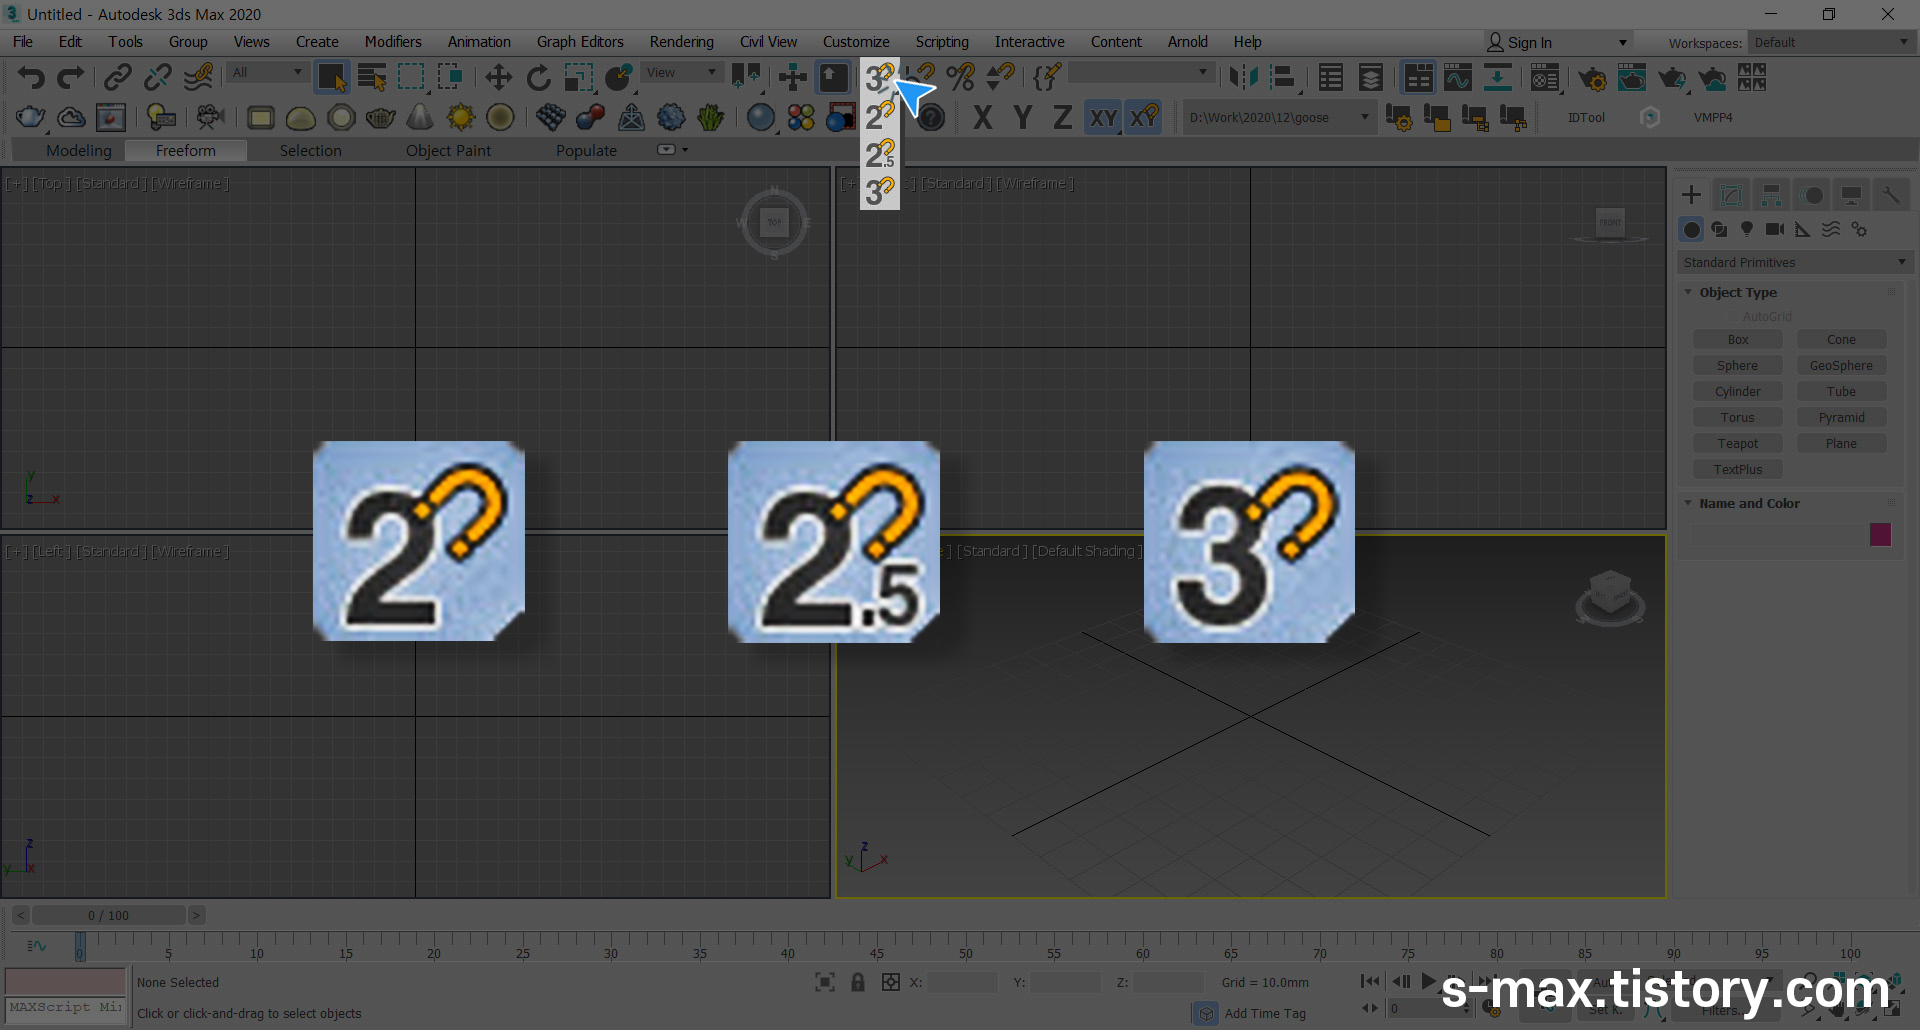
Task: Pick the 2D Snaps flyout option
Action: click(x=880, y=116)
